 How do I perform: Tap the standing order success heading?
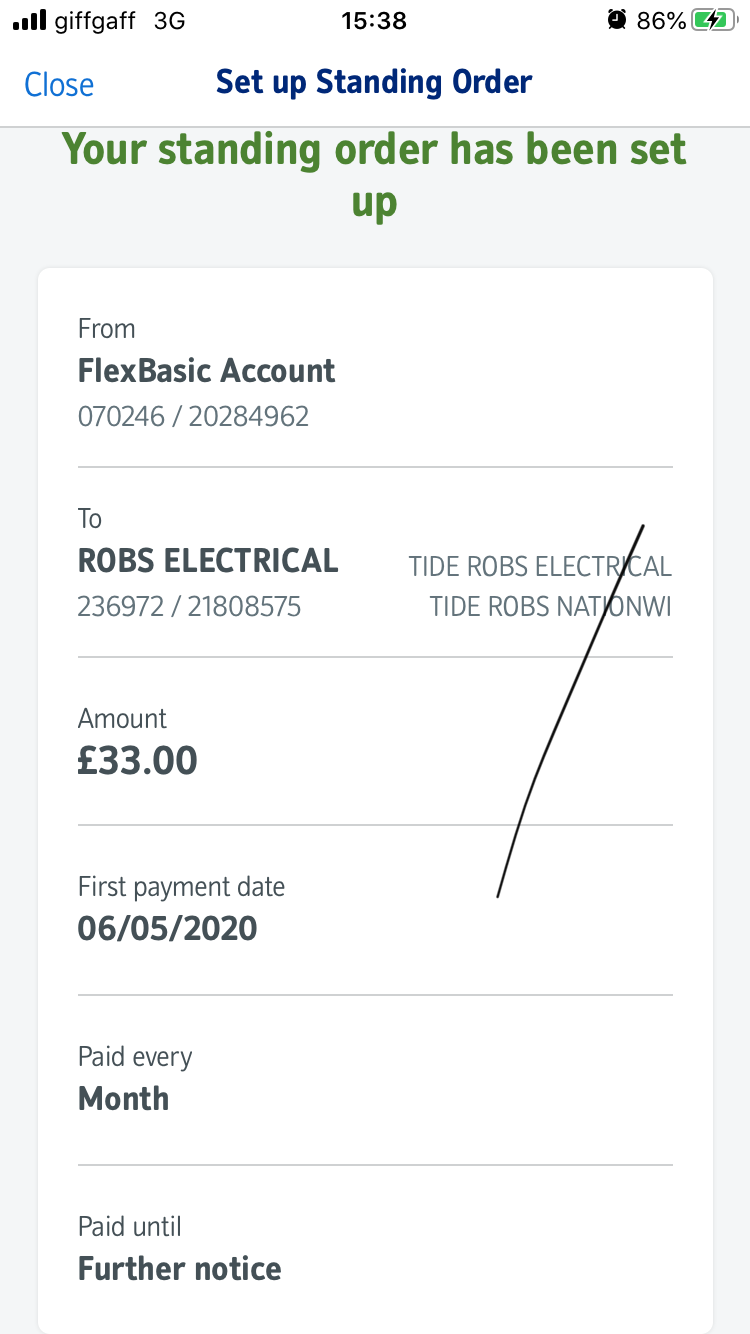point(374,175)
